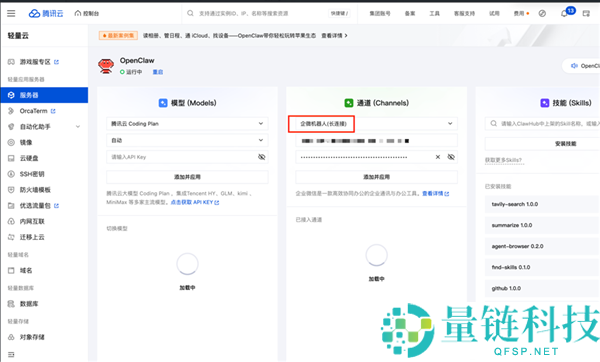Viewport: 600px width, 362px height.
Task: Click the OpenClaw announcement button at right
Action: pos(582,66)
